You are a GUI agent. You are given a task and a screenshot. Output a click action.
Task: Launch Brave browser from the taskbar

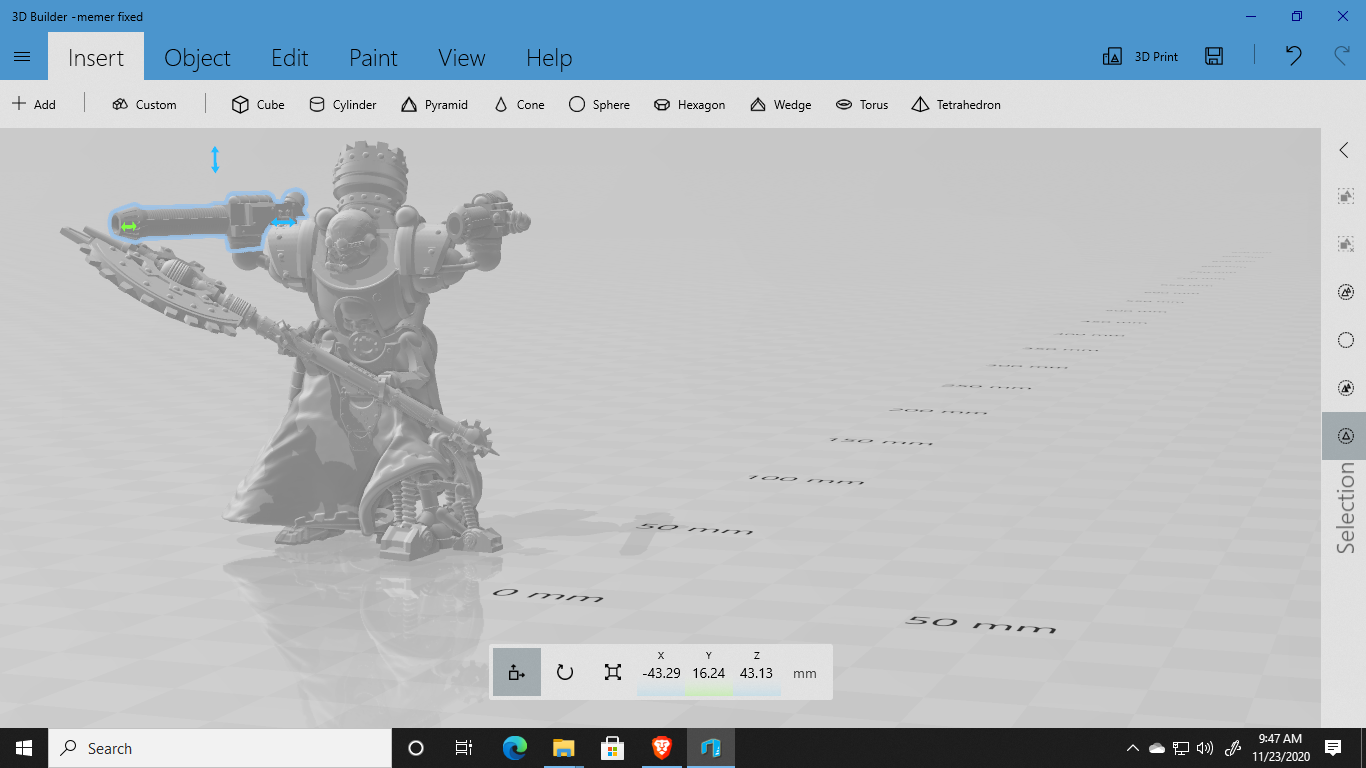click(x=661, y=748)
